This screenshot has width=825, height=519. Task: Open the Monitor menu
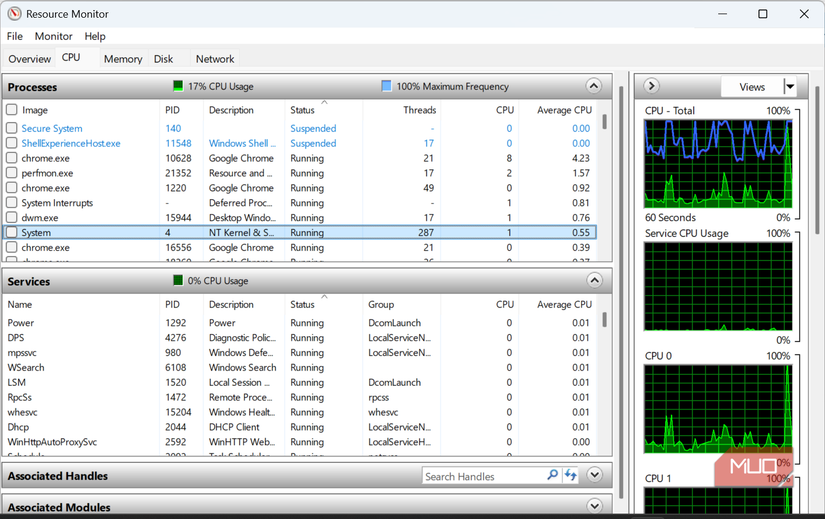[x=53, y=36]
